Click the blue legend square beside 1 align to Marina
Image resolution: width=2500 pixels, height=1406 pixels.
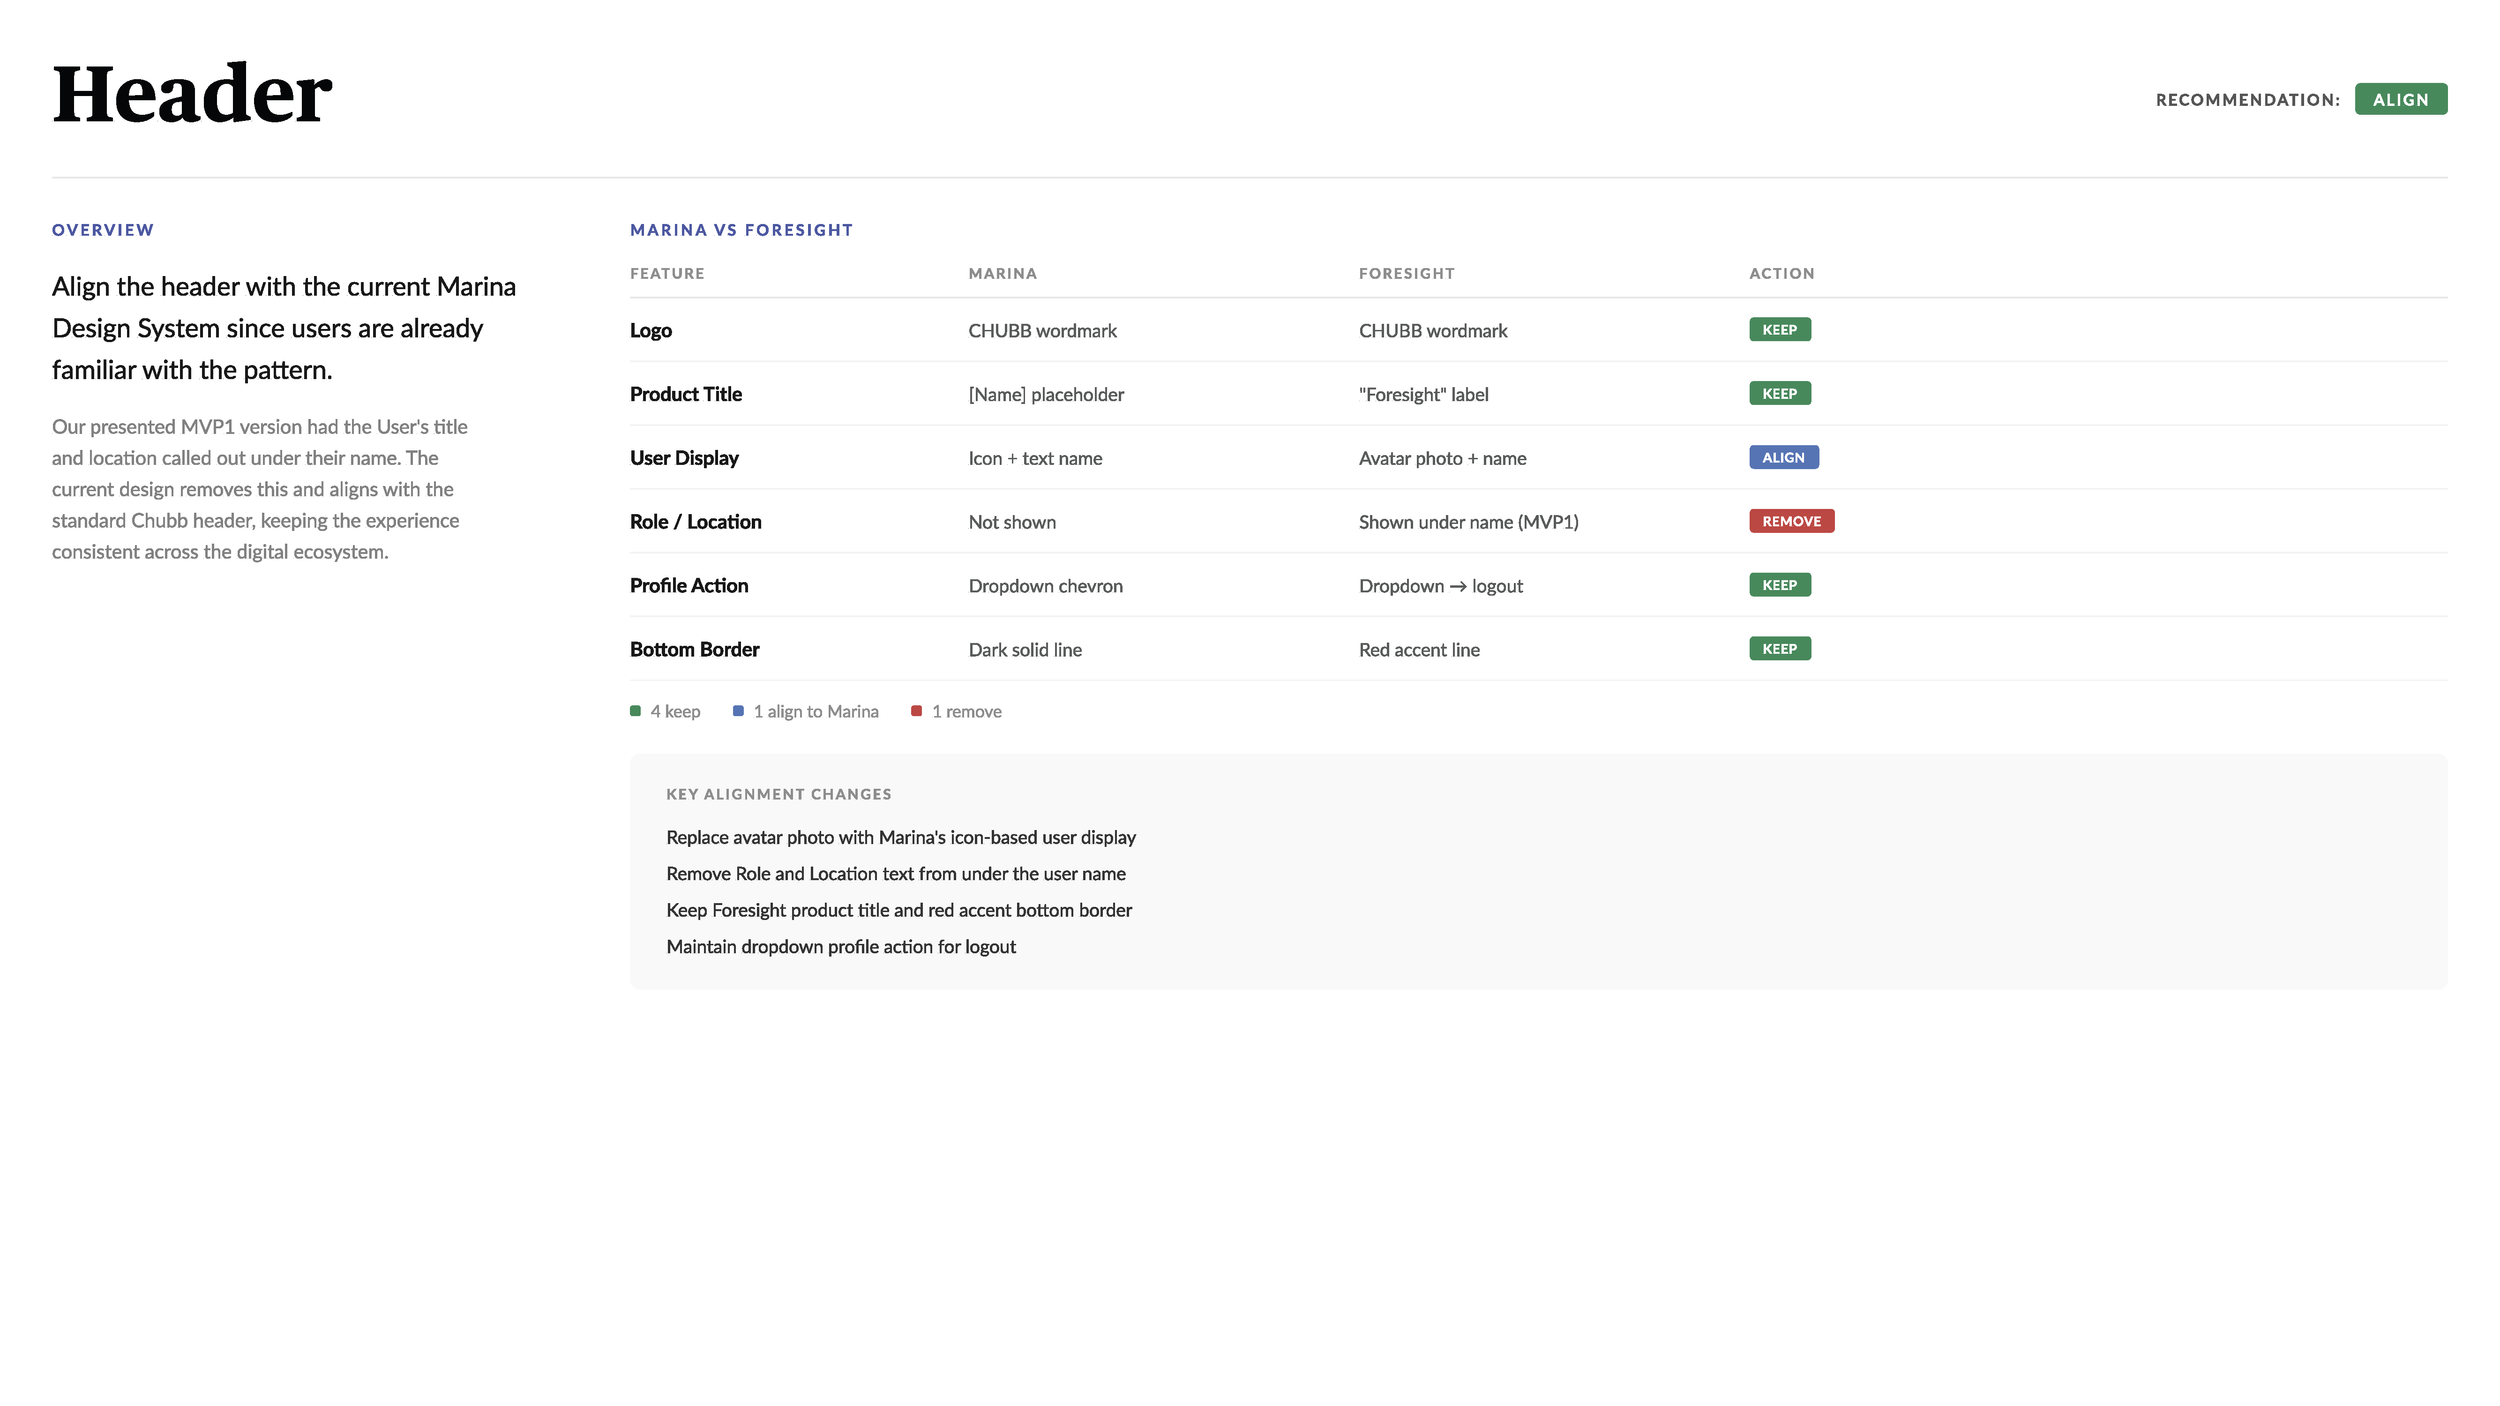point(738,711)
